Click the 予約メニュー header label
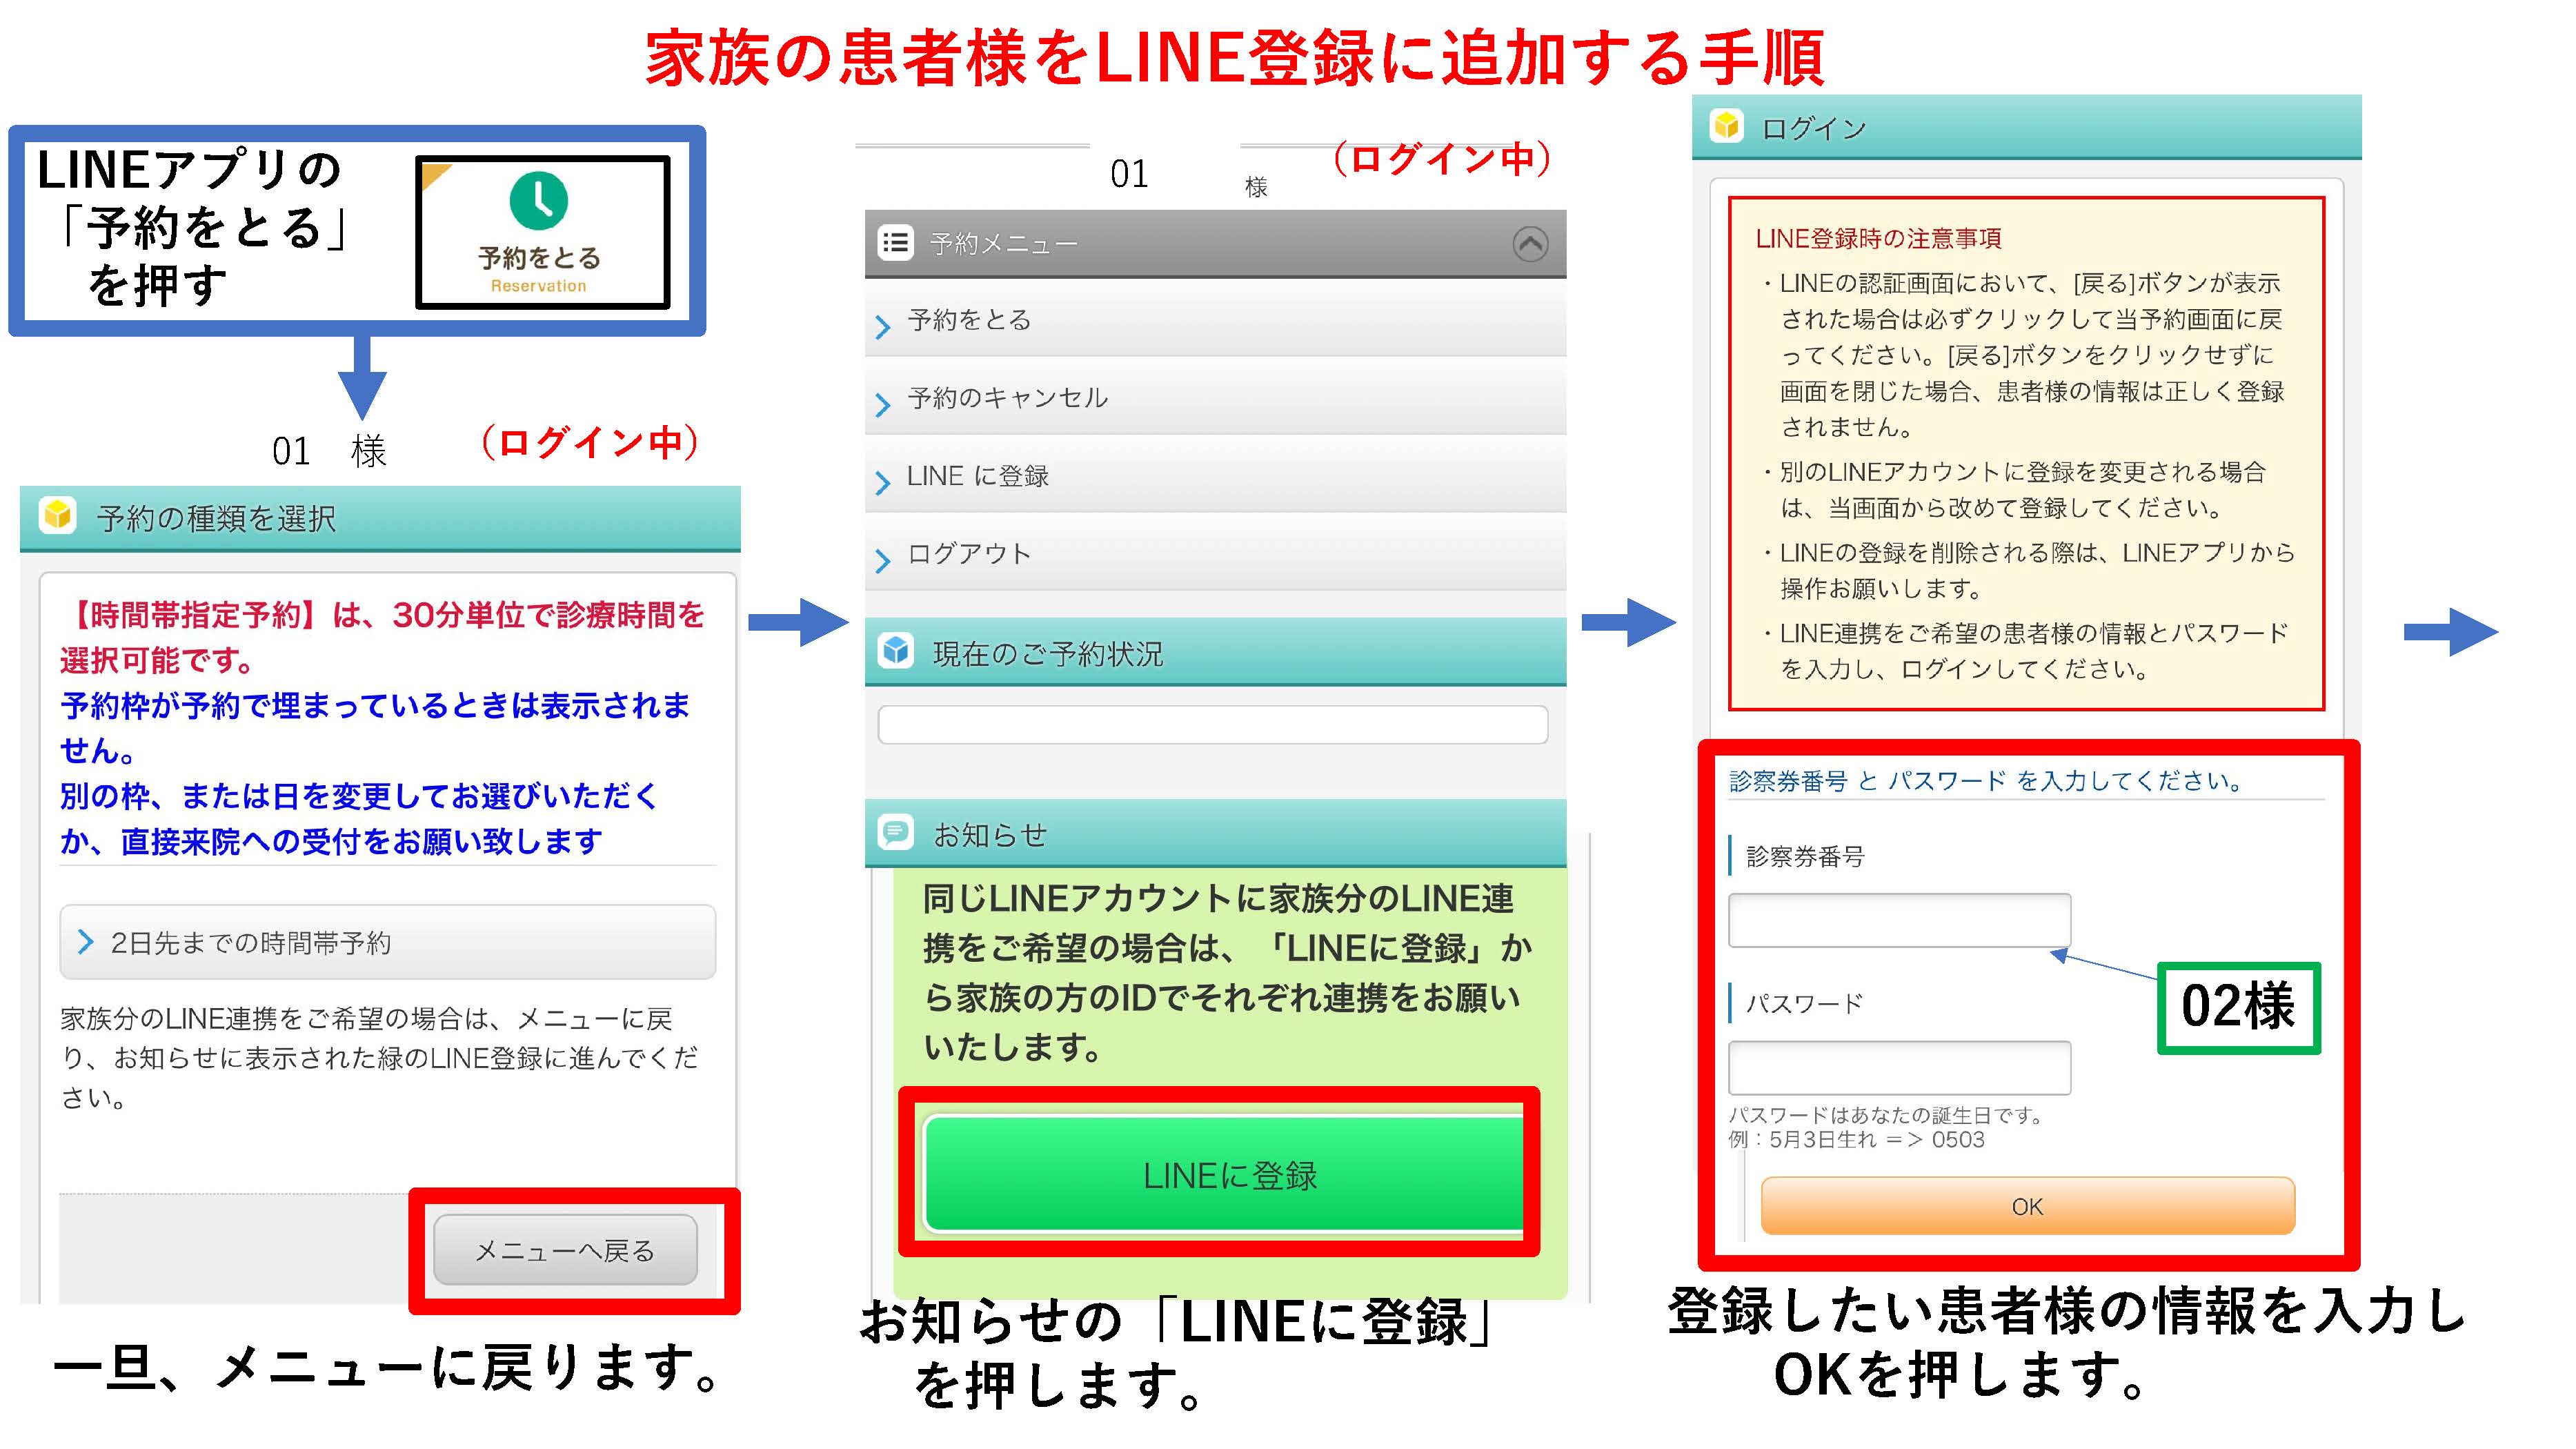 (x=1003, y=244)
